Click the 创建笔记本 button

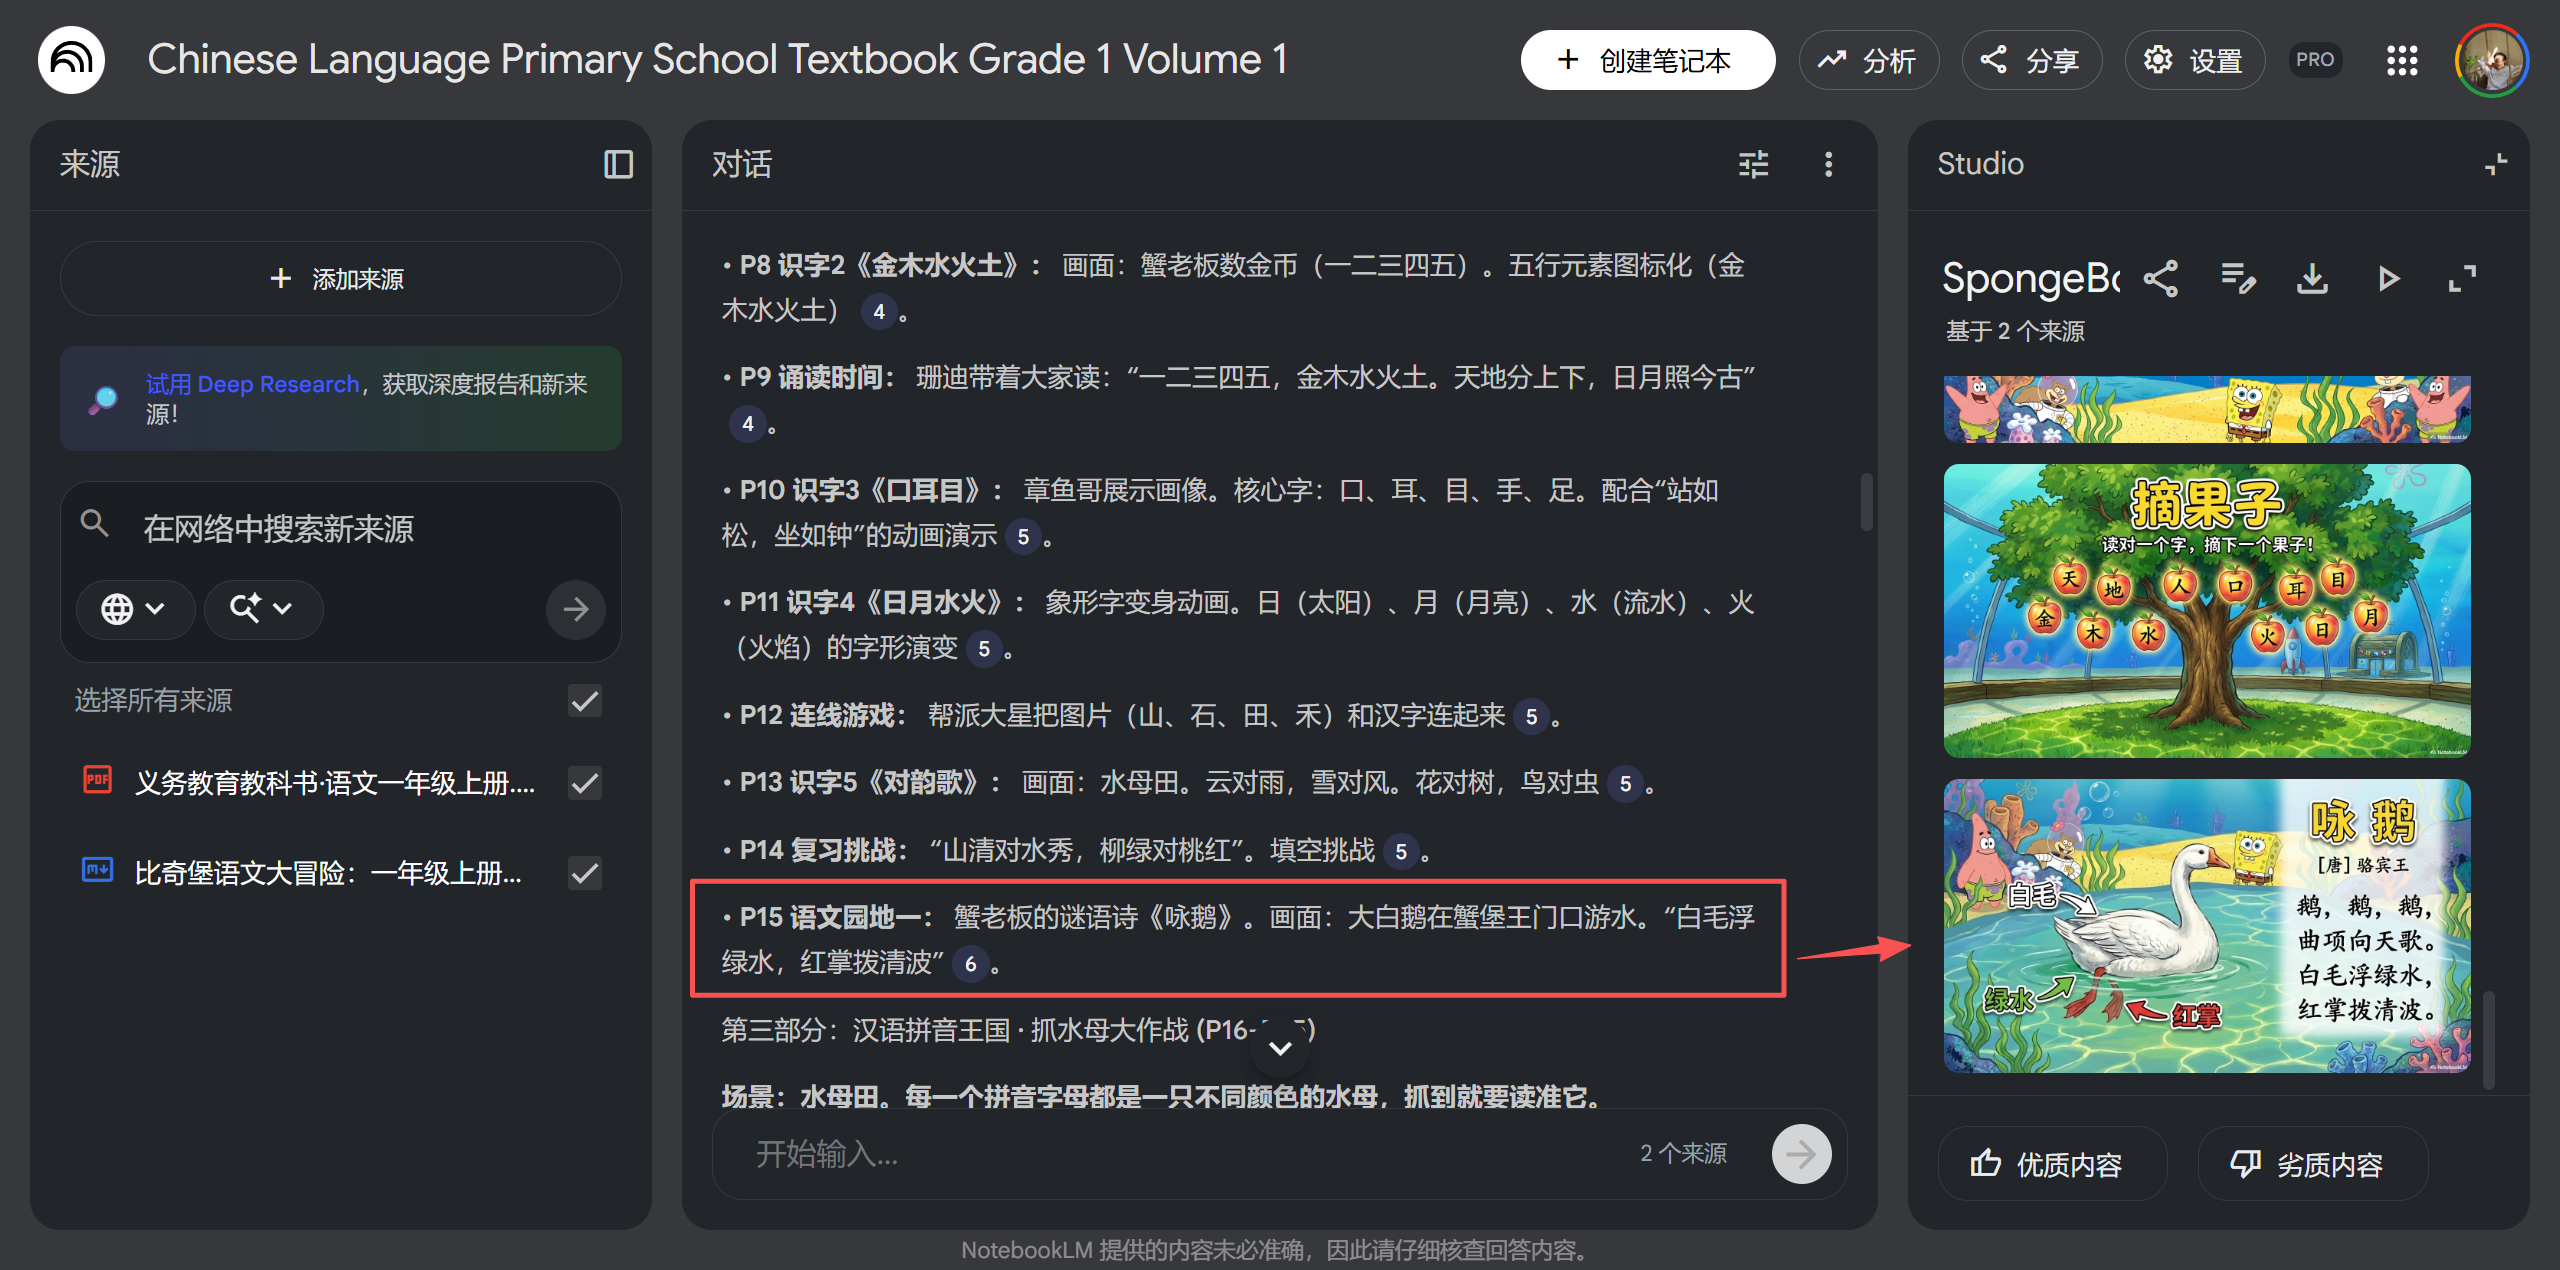1647,60
